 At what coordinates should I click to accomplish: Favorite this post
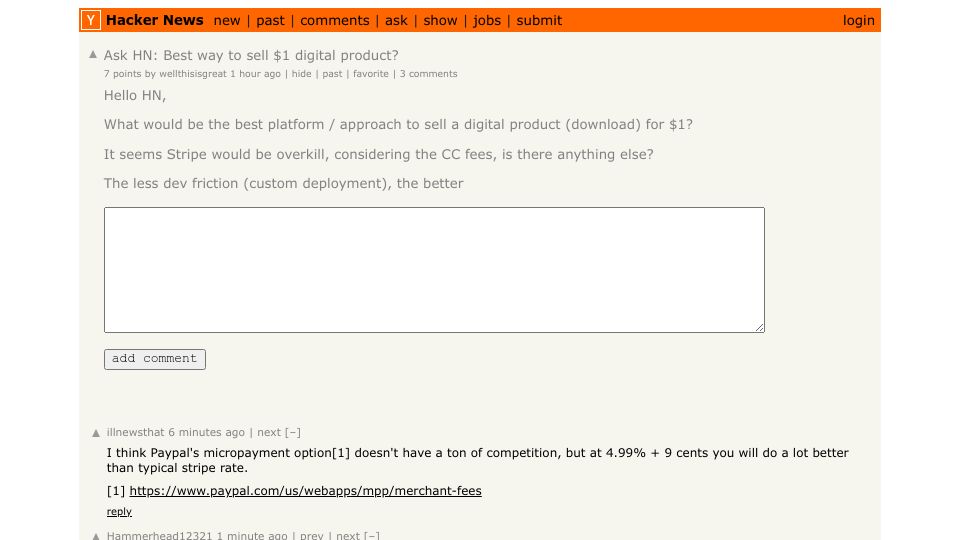[x=371, y=73]
